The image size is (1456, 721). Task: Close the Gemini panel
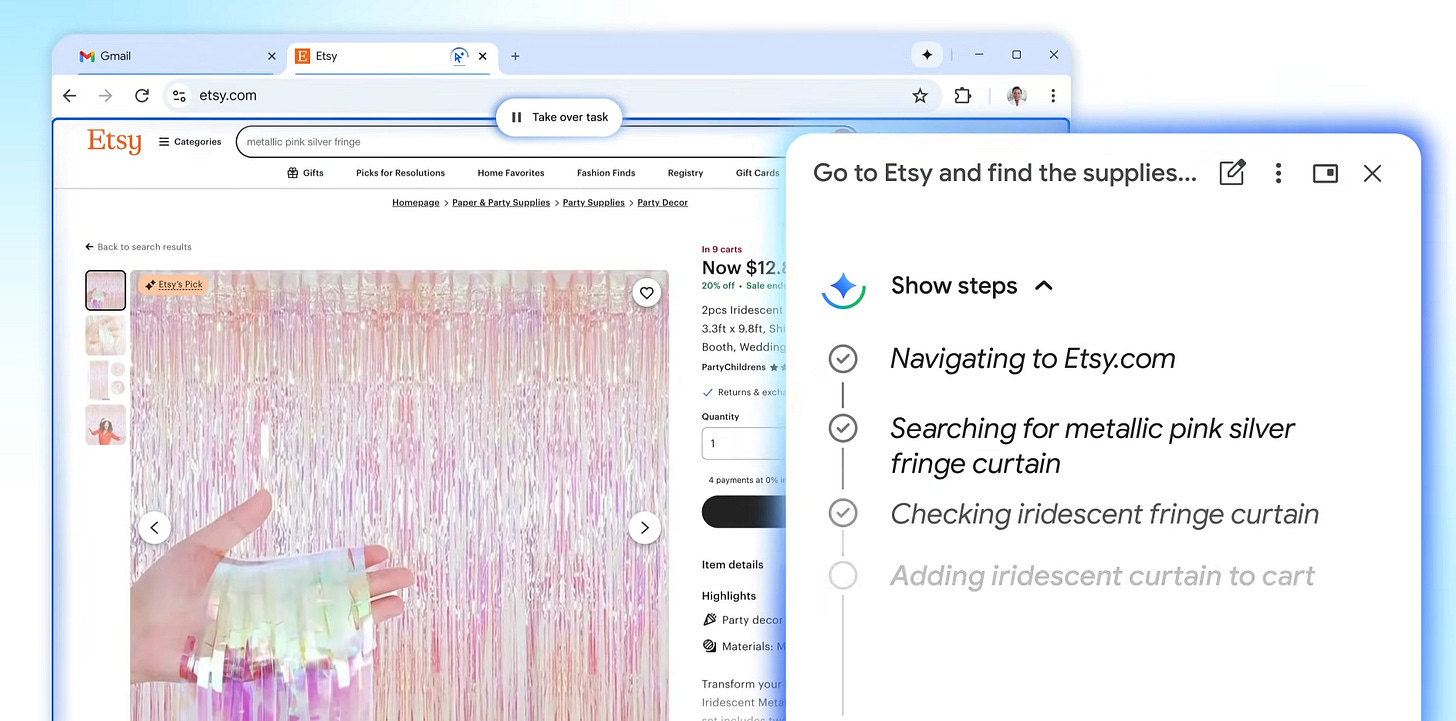coord(1372,173)
